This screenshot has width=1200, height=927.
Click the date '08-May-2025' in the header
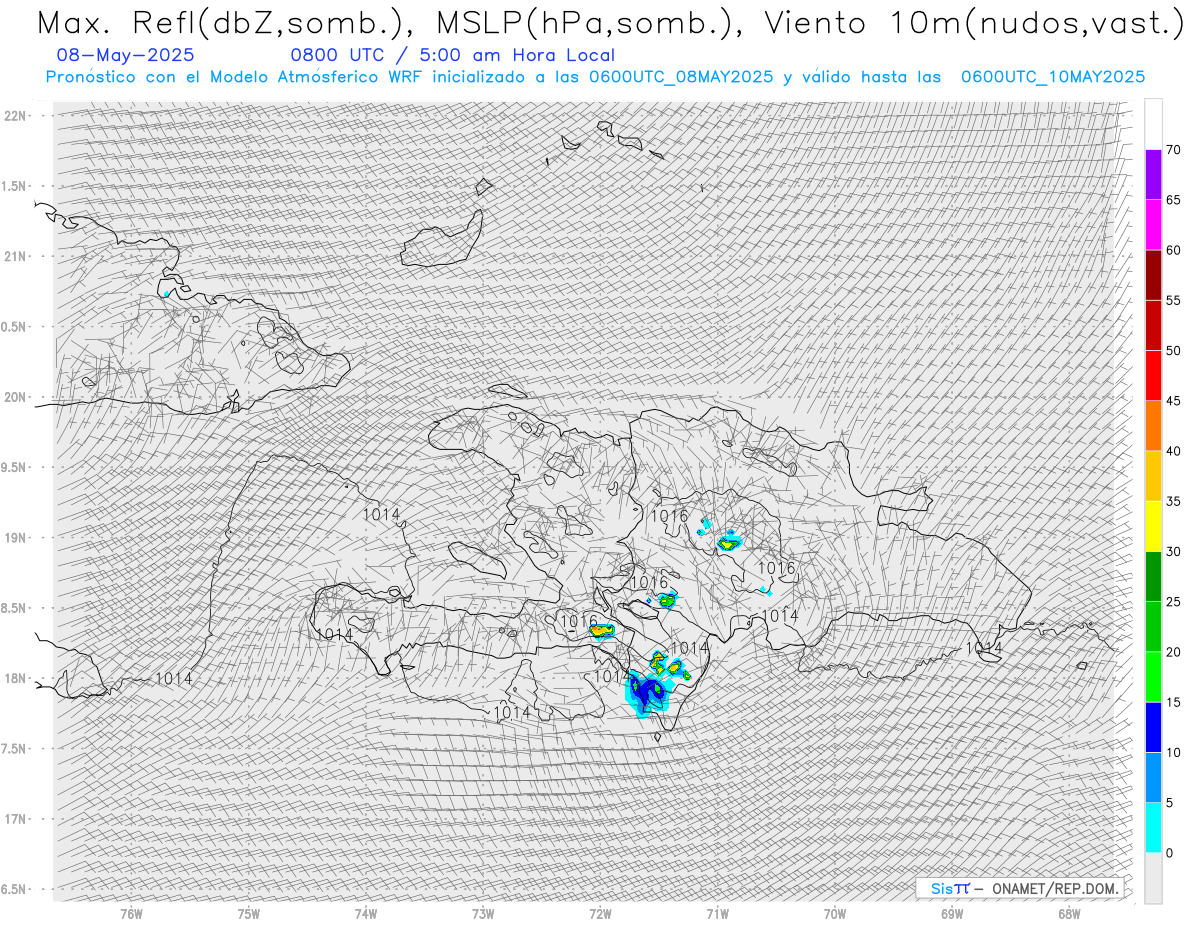tap(126, 55)
